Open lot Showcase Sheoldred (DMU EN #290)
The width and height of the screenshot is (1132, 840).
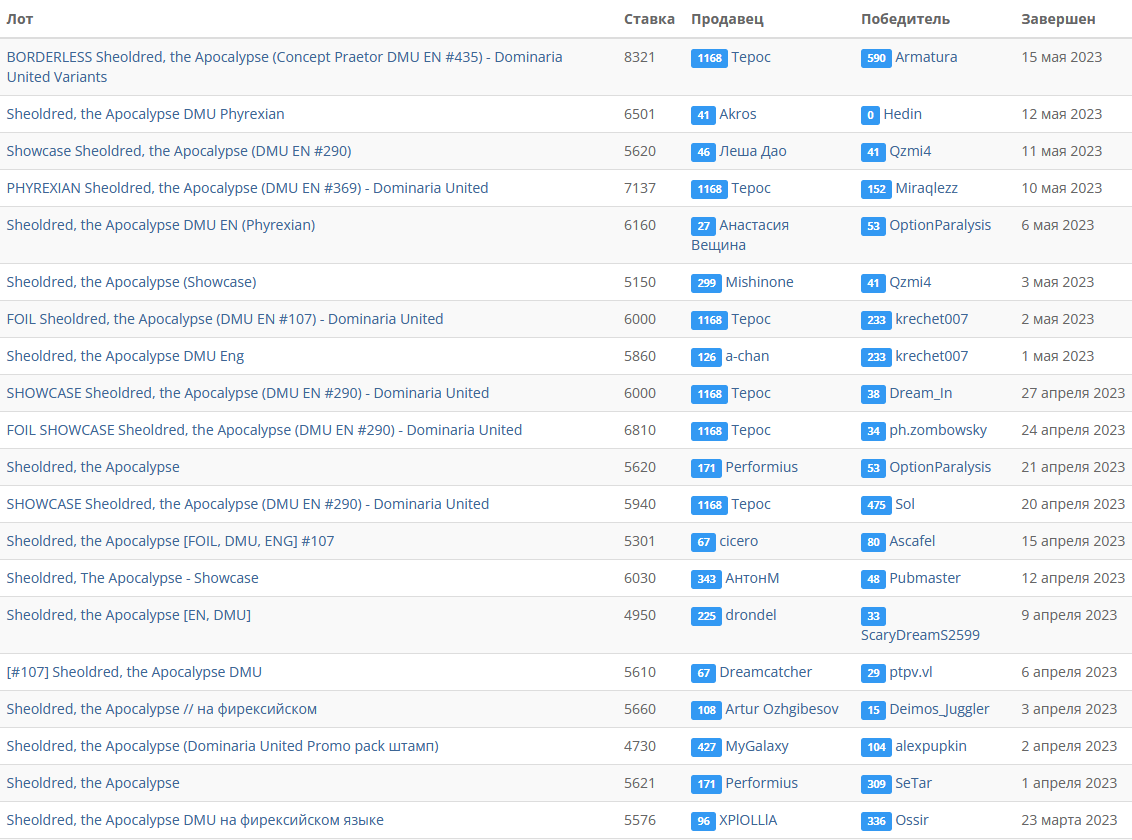tap(179, 151)
